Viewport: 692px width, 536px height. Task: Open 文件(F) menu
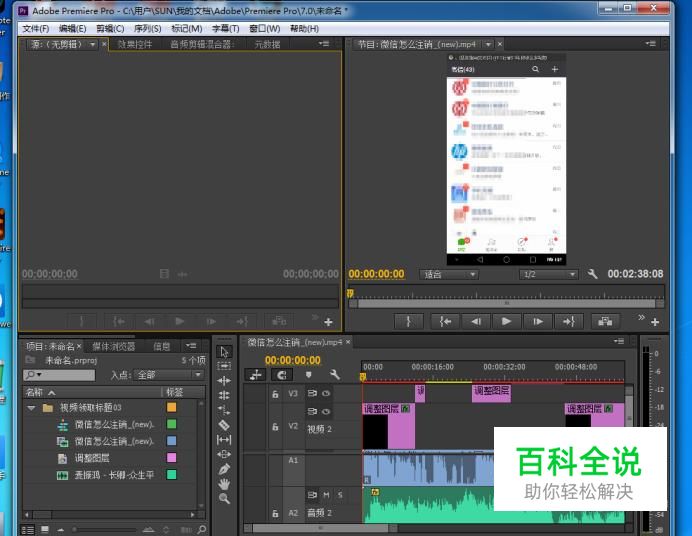pyautogui.click(x=35, y=29)
